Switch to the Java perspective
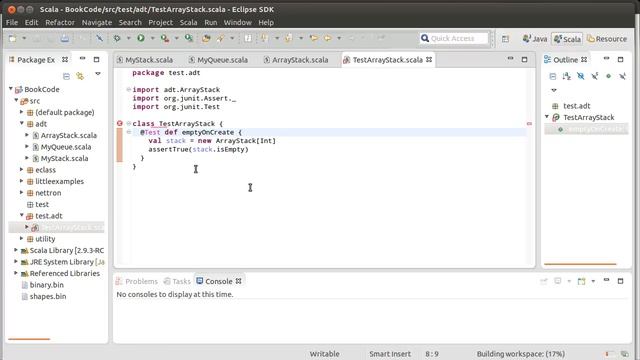 tap(535, 39)
